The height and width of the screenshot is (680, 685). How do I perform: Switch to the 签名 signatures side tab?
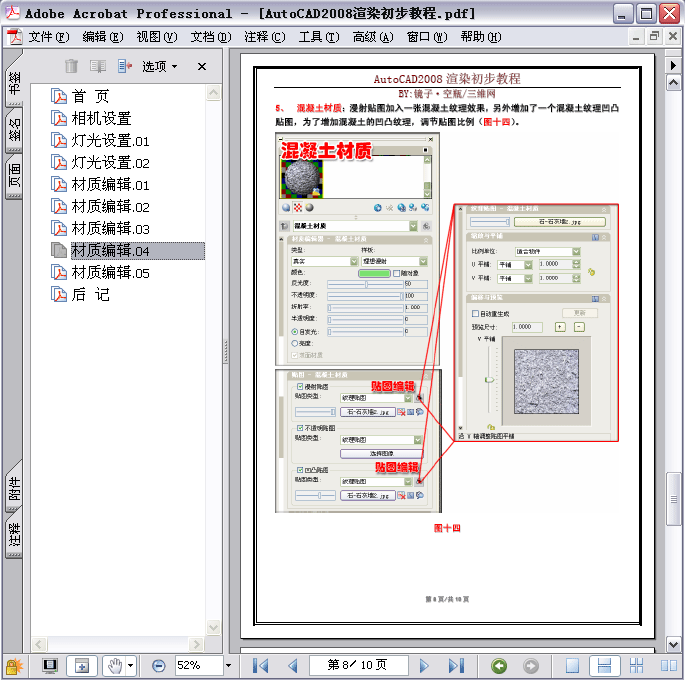14,130
